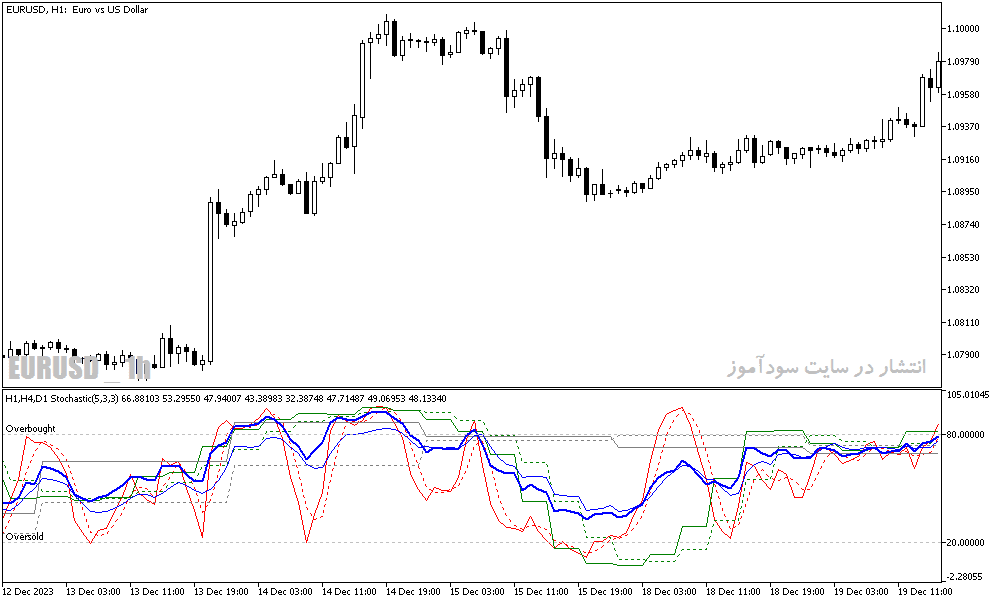This screenshot has width=994, height=603.
Task: Click the Overbought level label
Action: [x=30, y=429]
